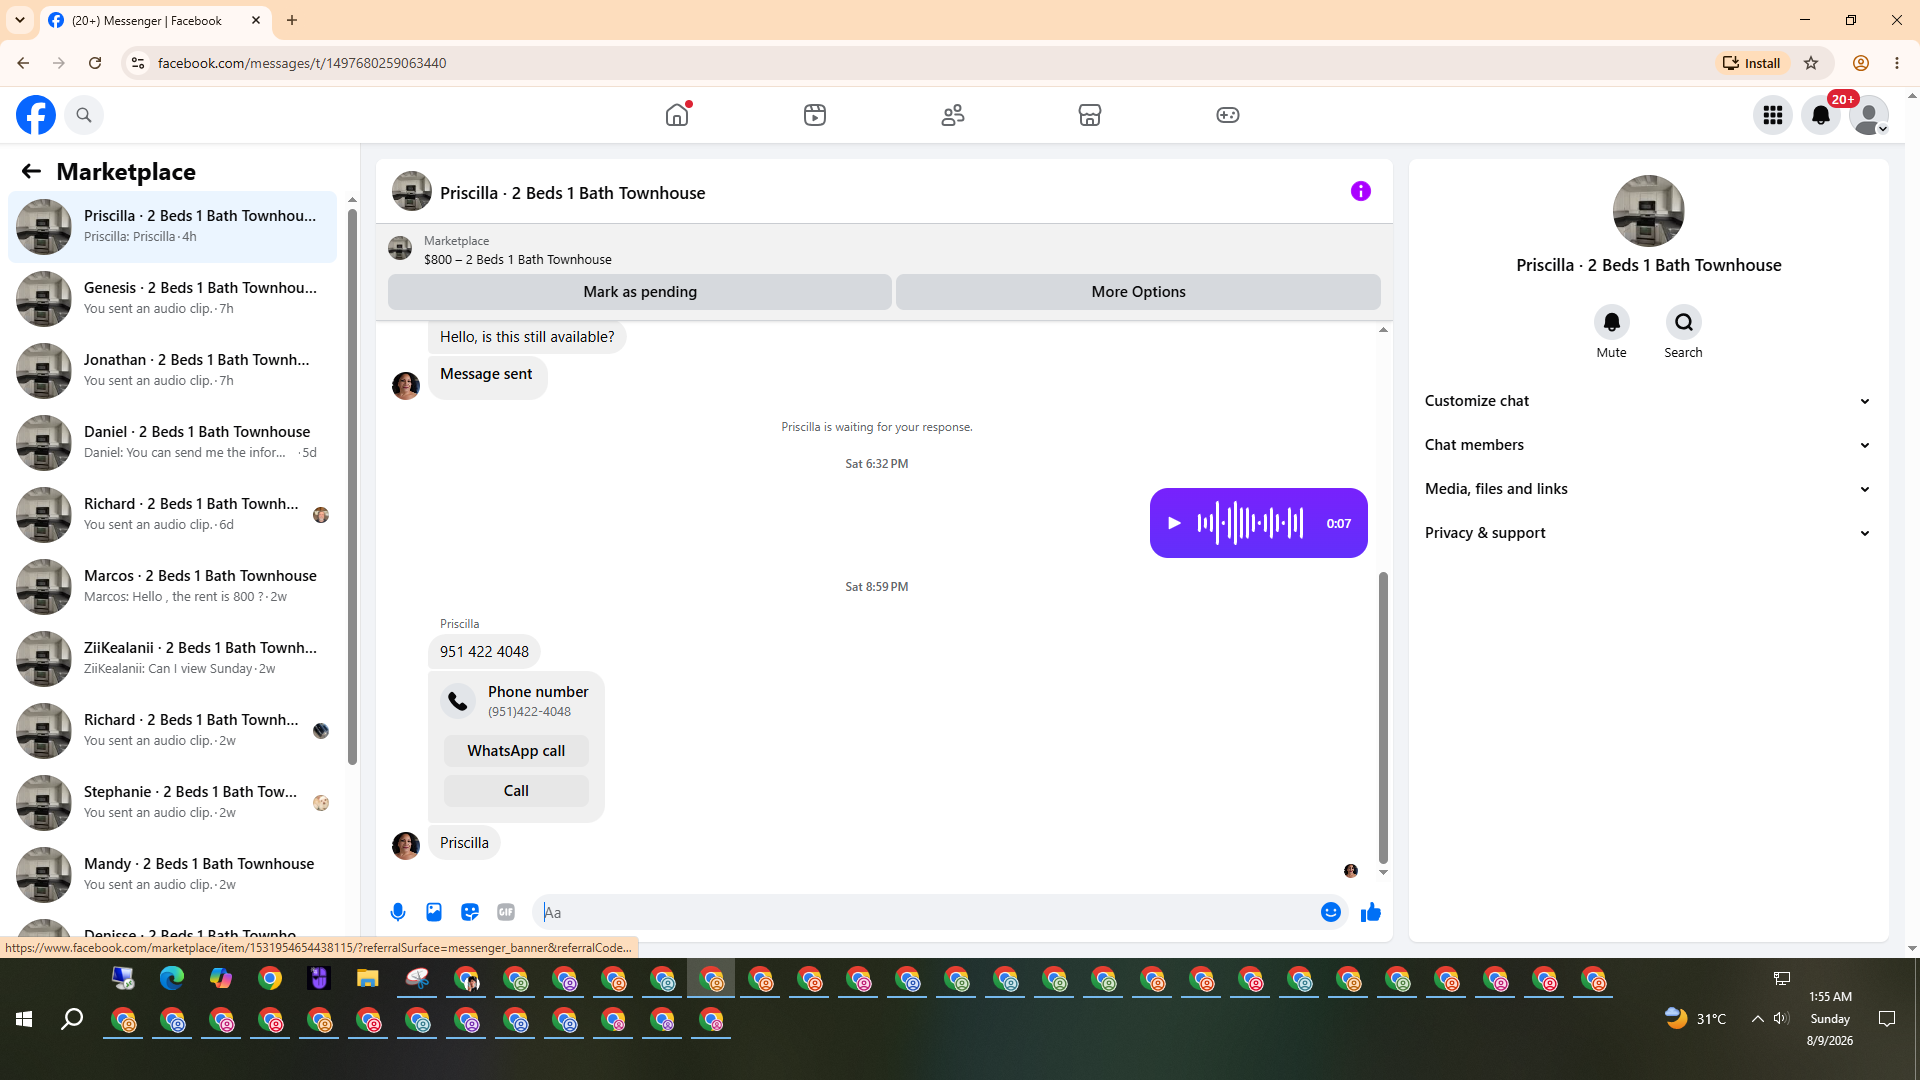
Task: Mute the Priscilla conversation
Action: (1612, 322)
